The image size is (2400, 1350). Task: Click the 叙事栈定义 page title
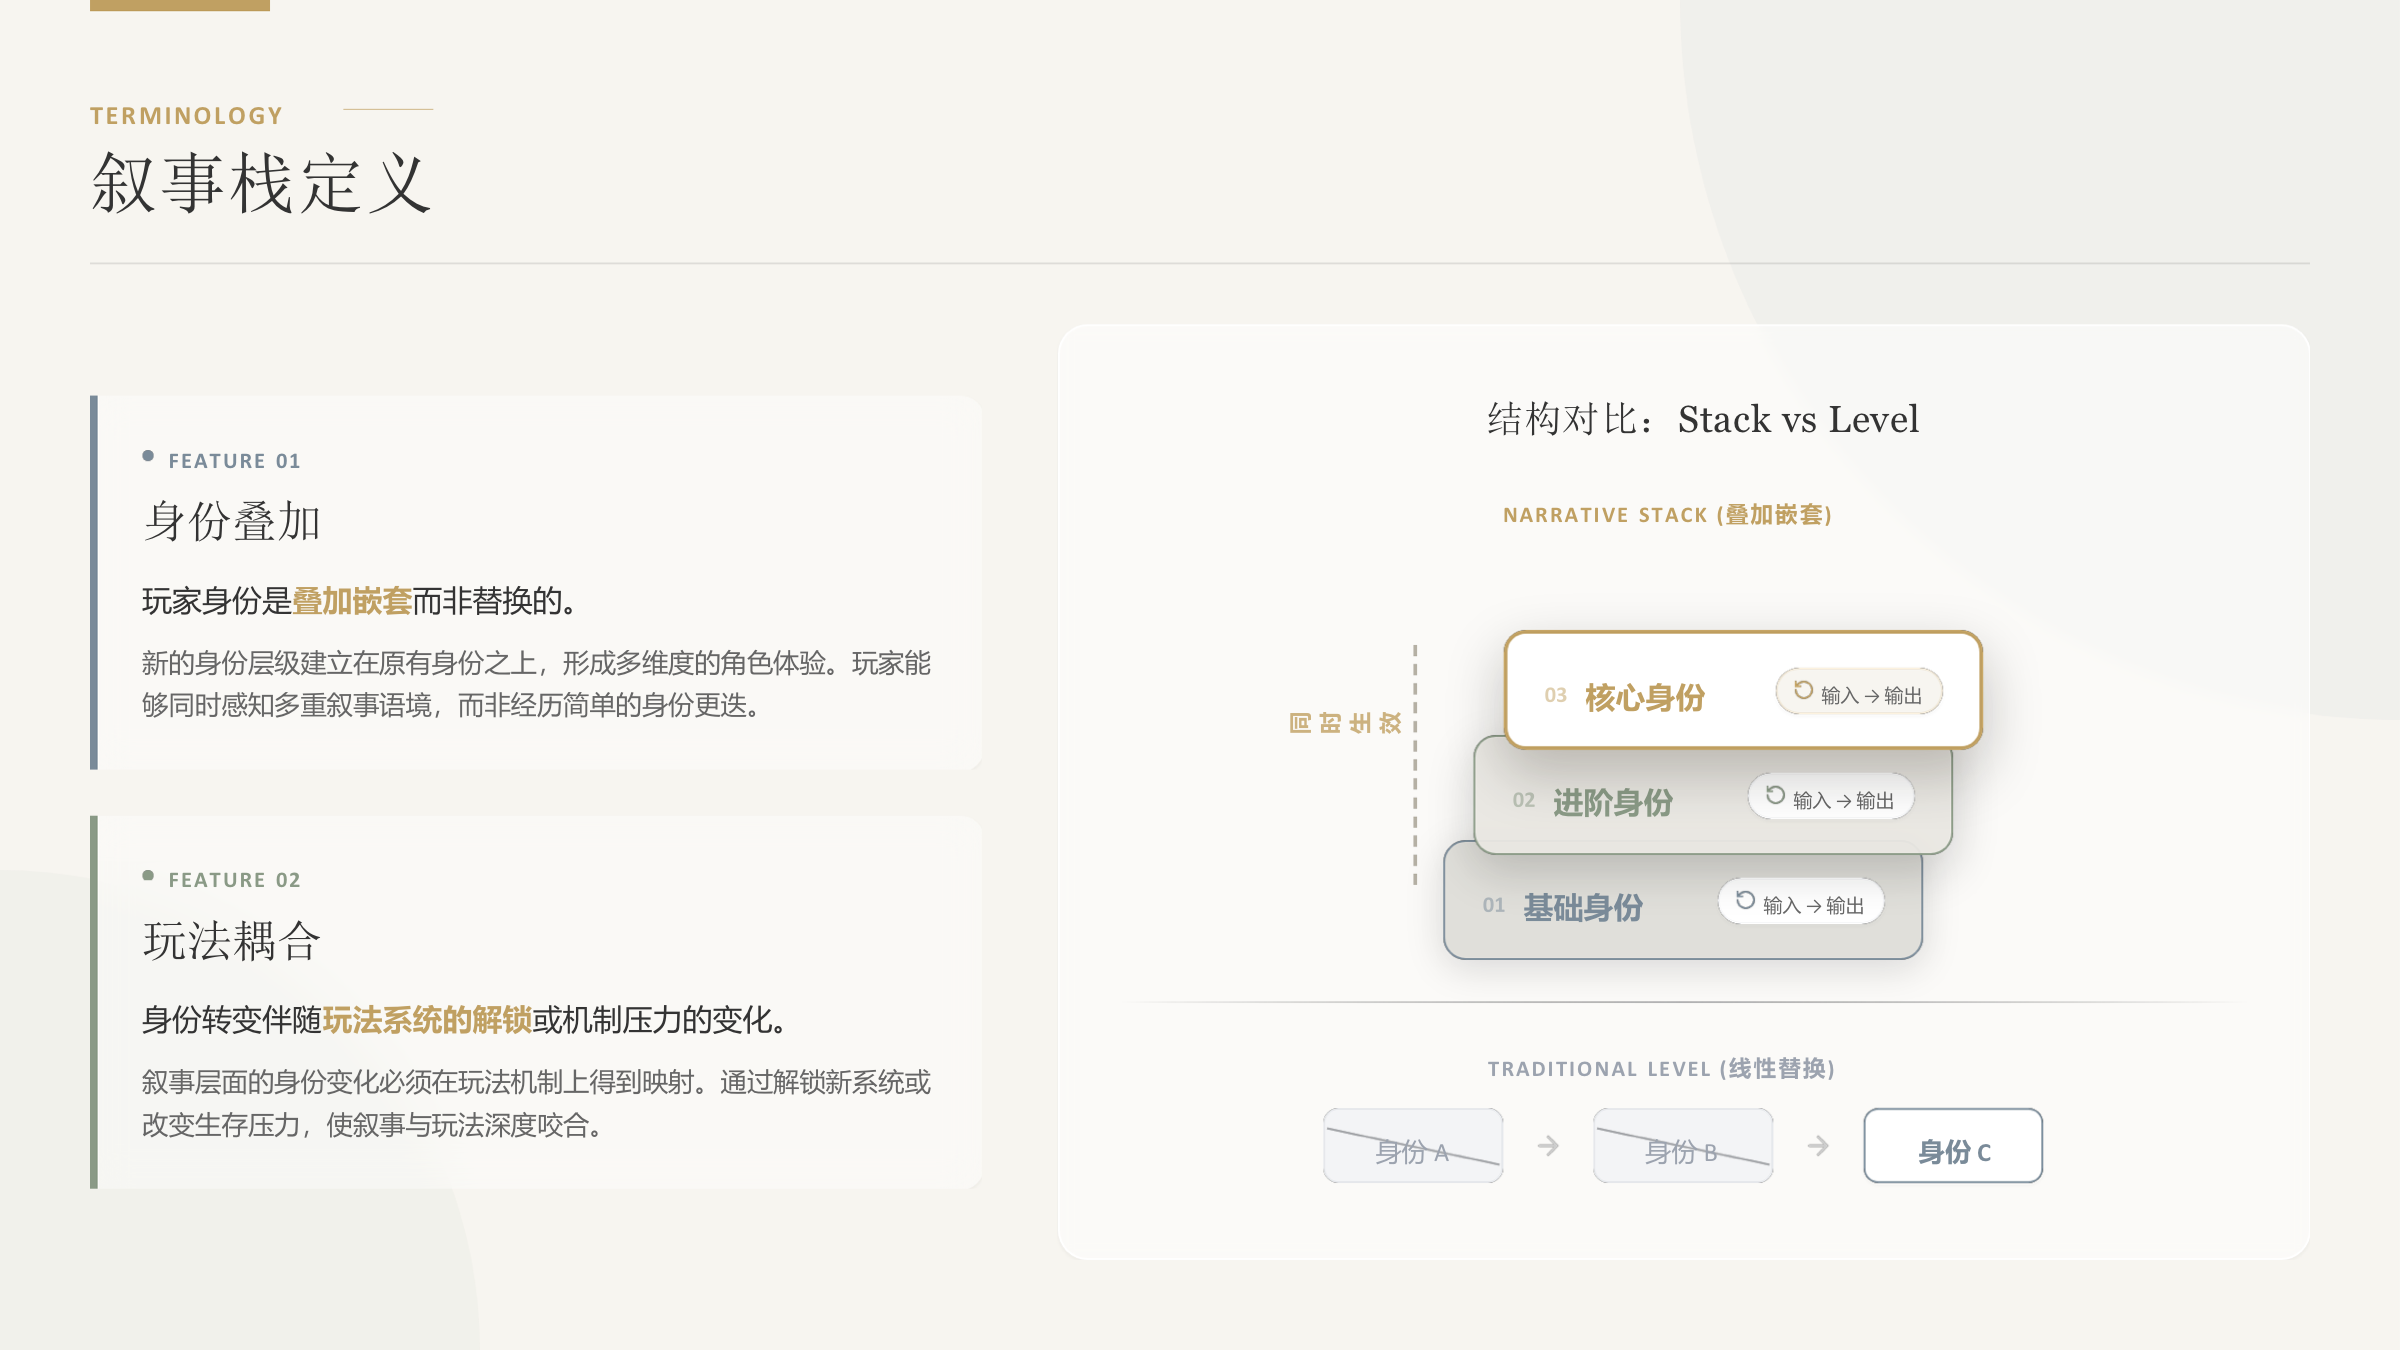point(262,183)
